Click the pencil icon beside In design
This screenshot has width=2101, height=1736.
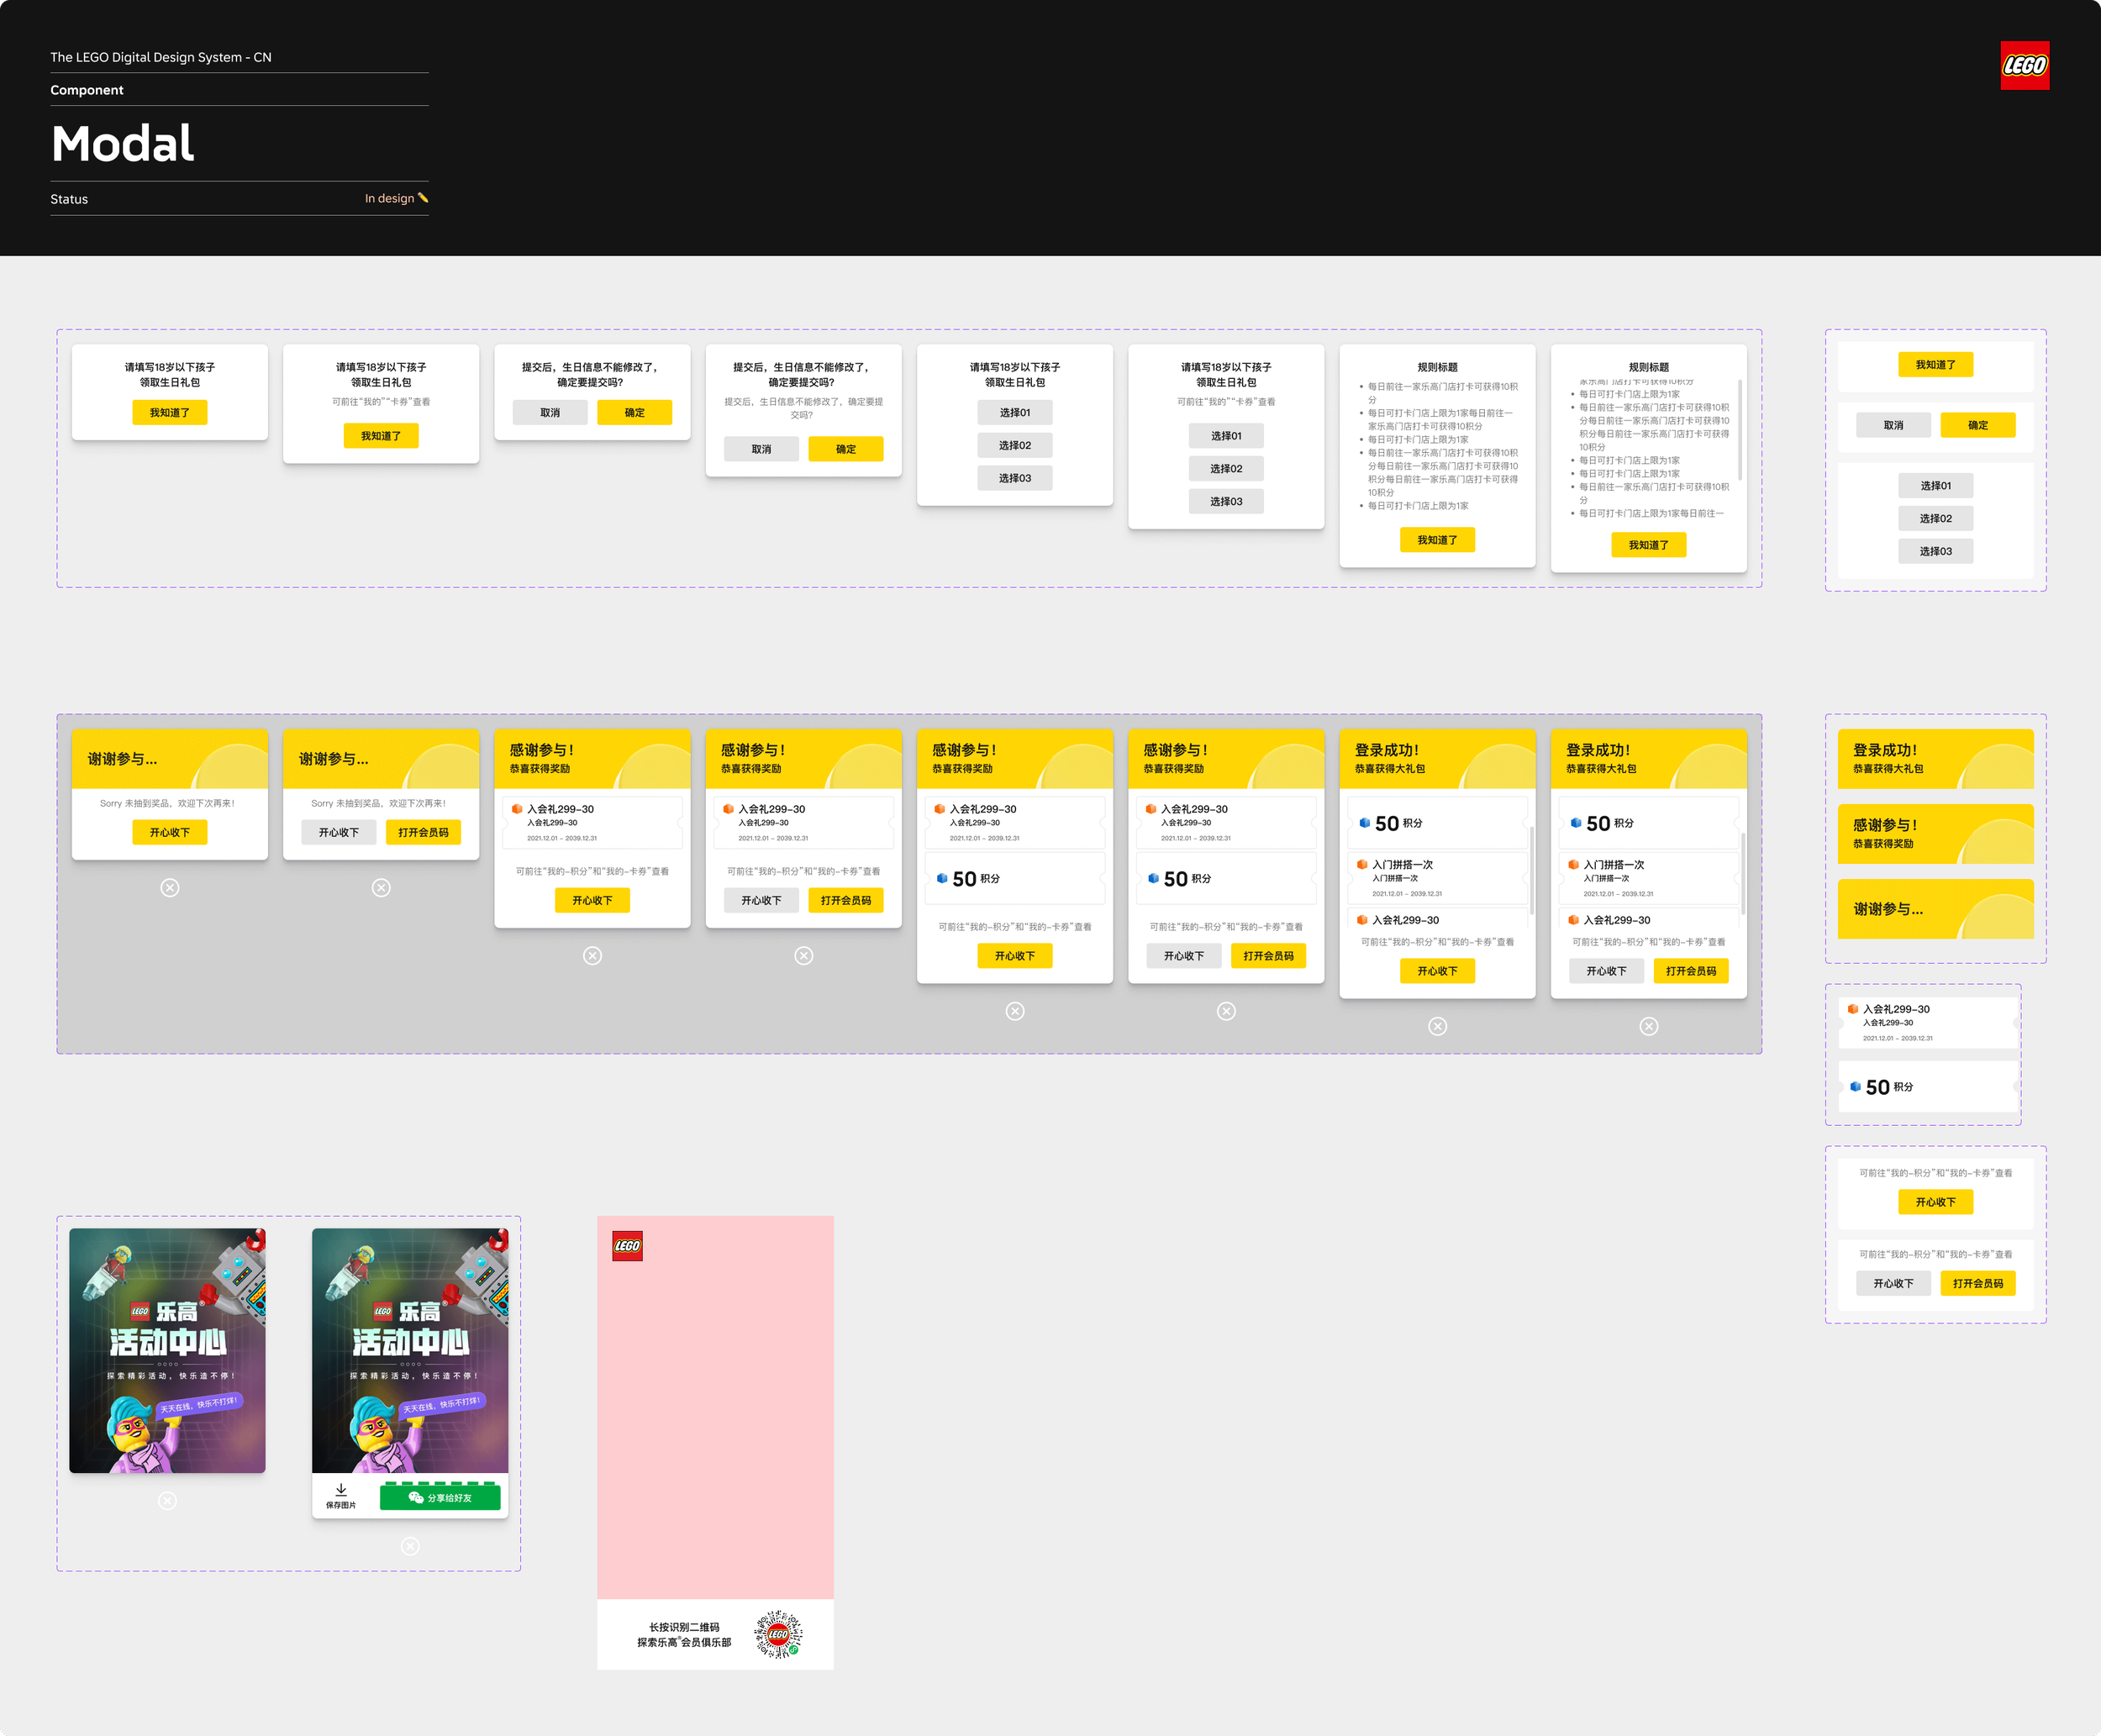pos(423,198)
